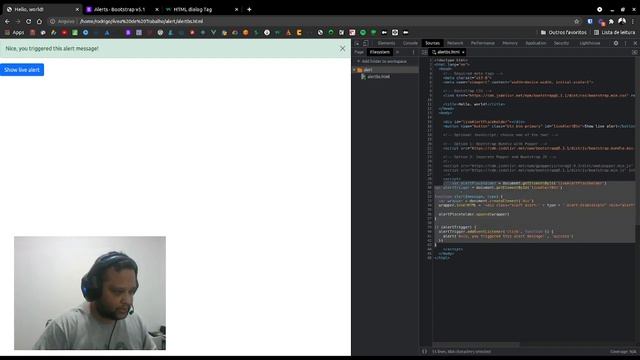Click the webcam video overlay of the presenter

tap(90, 293)
